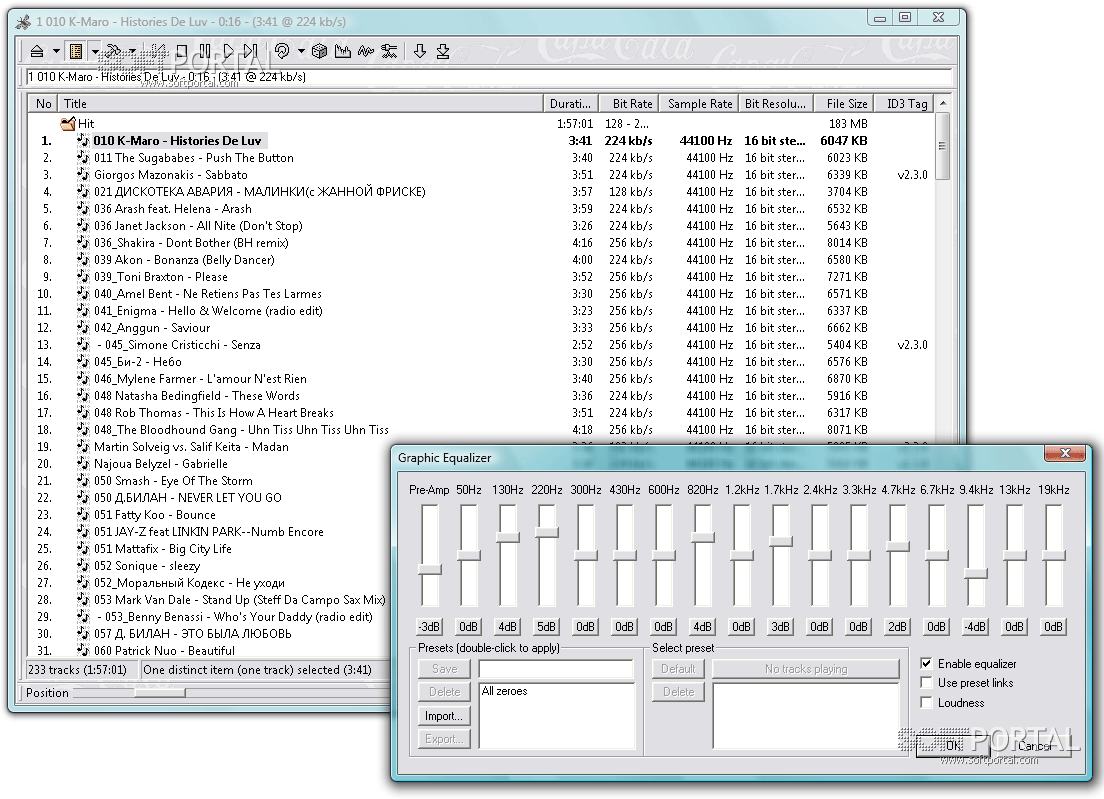Open dropdown arrow beside playlist view icon

[x=95, y=51]
